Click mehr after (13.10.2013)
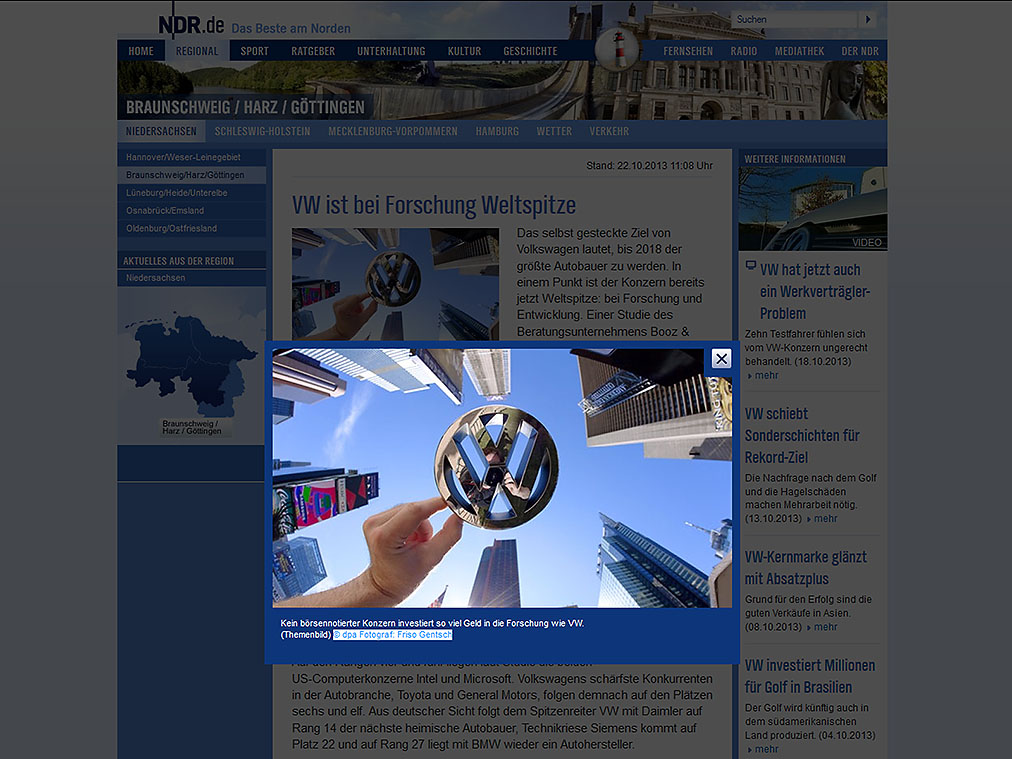 pyautogui.click(x=825, y=518)
